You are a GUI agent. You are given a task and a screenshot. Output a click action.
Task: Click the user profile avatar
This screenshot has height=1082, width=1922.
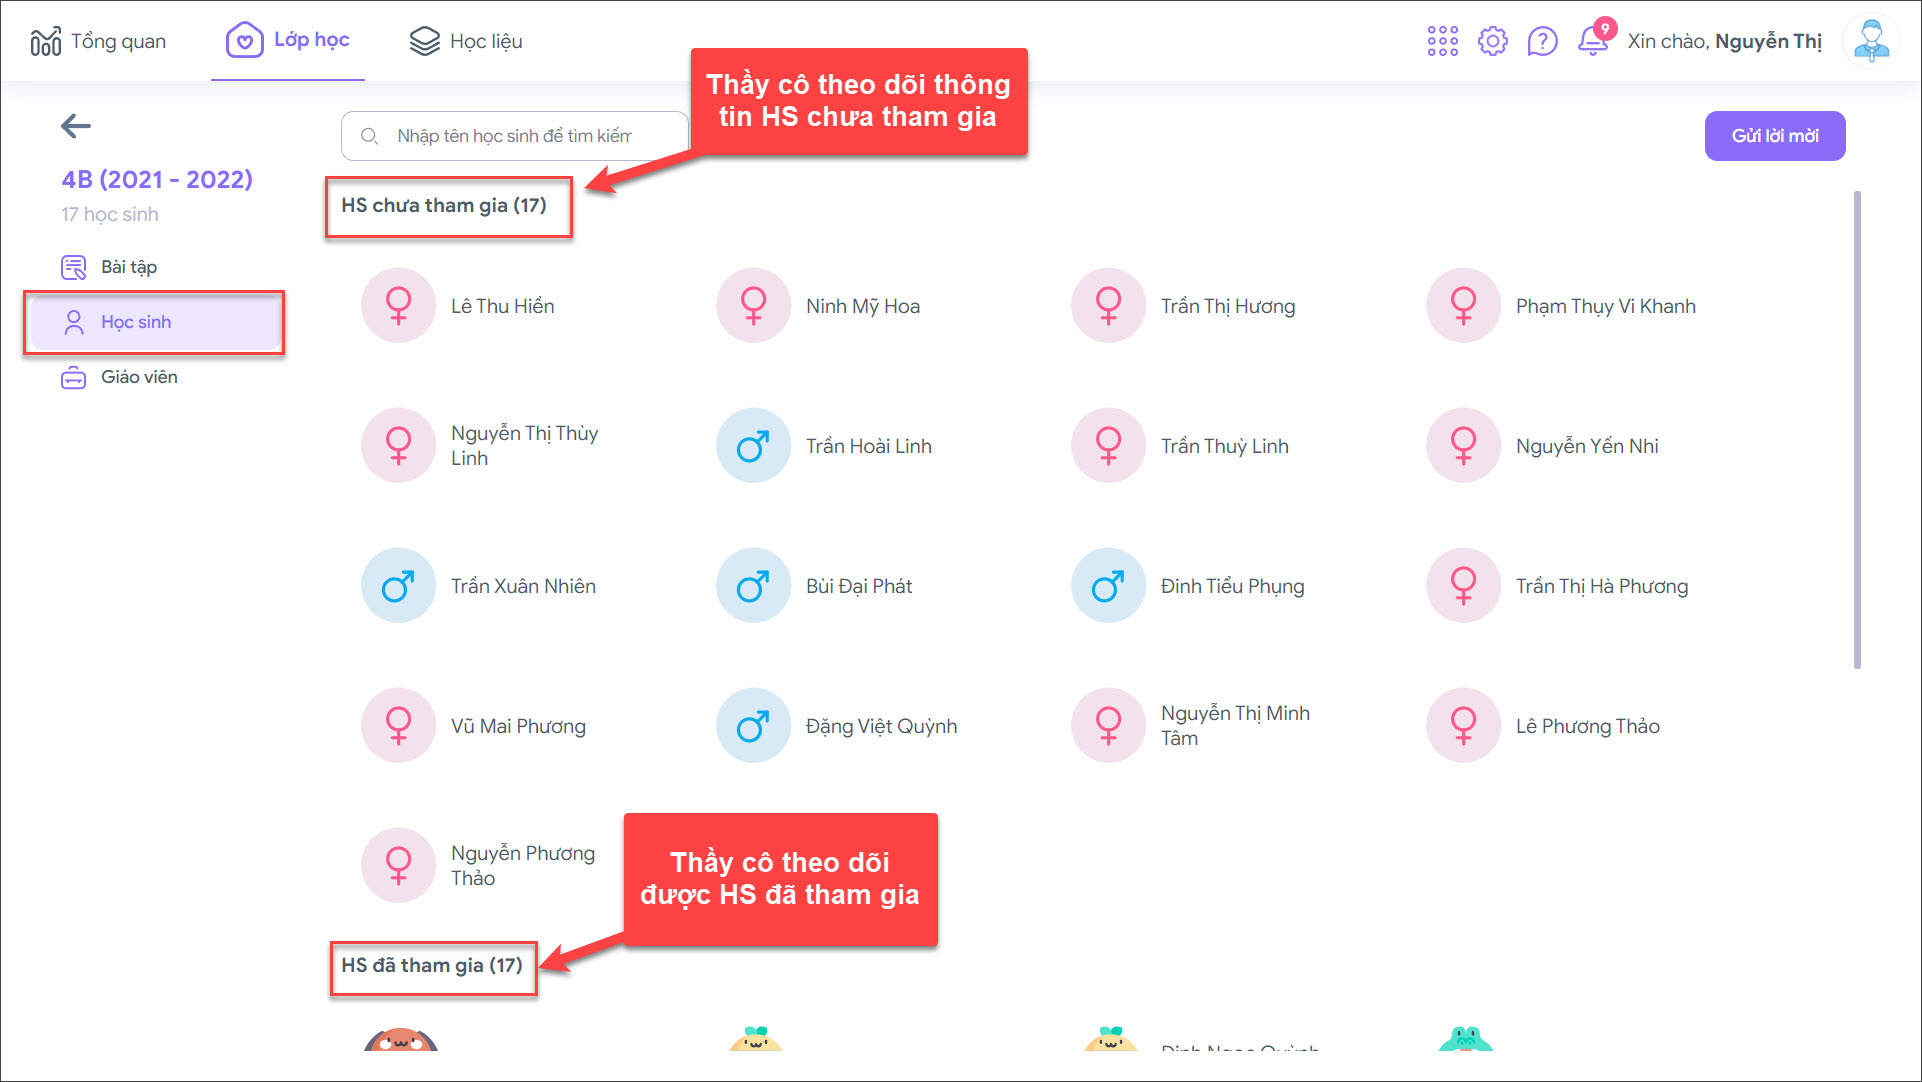tap(1870, 41)
